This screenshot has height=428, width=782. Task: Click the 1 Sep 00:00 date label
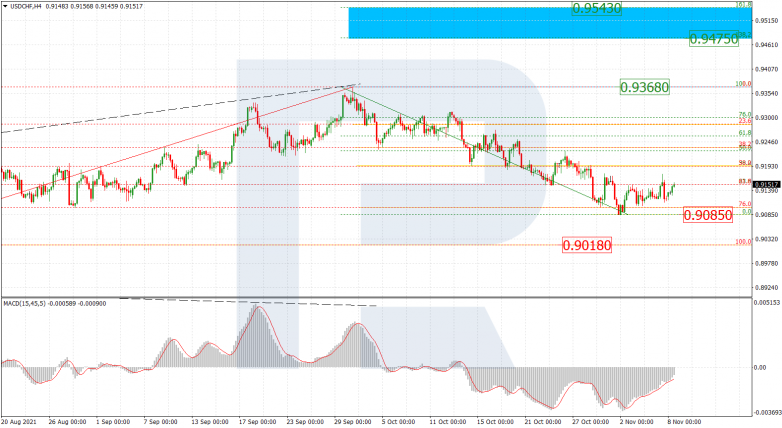point(114,422)
